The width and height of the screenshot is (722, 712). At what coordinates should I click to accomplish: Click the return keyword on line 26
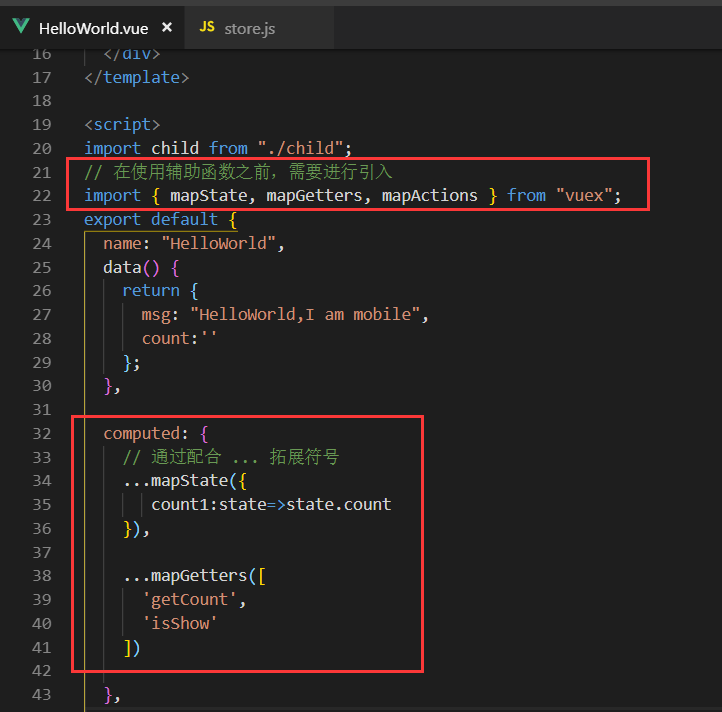click(151, 291)
